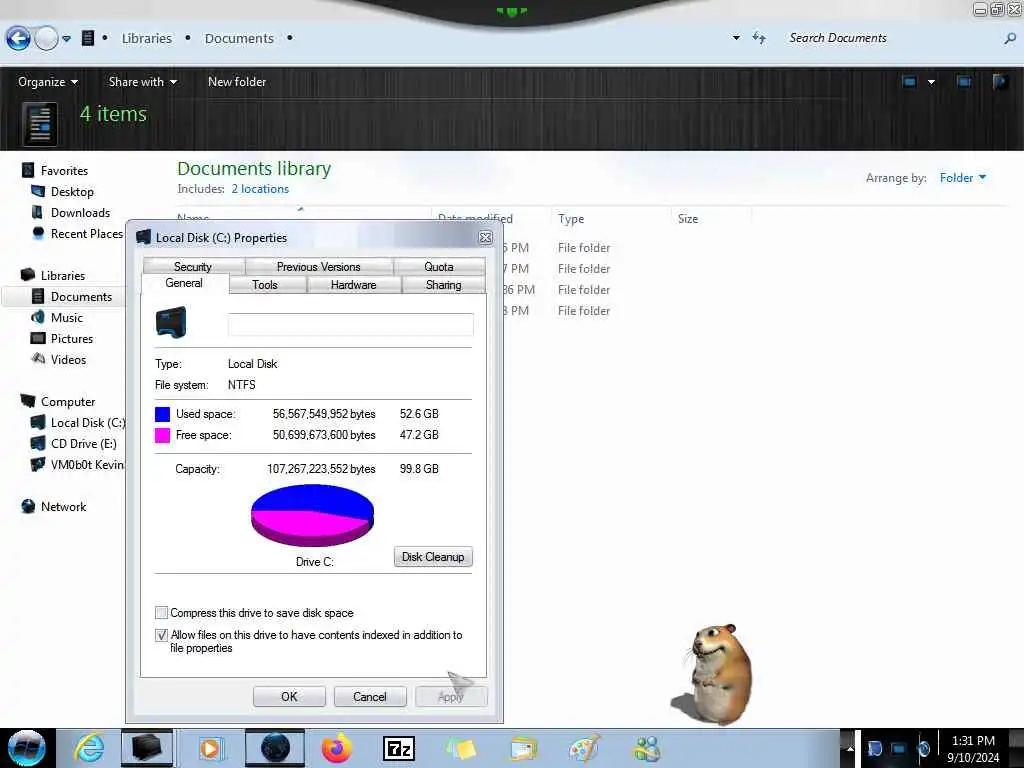The height and width of the screenshot is (768, 1024).
Task: Change view using the view icon in toolbar
Action: pyautogui.click(x=909, y=82)
